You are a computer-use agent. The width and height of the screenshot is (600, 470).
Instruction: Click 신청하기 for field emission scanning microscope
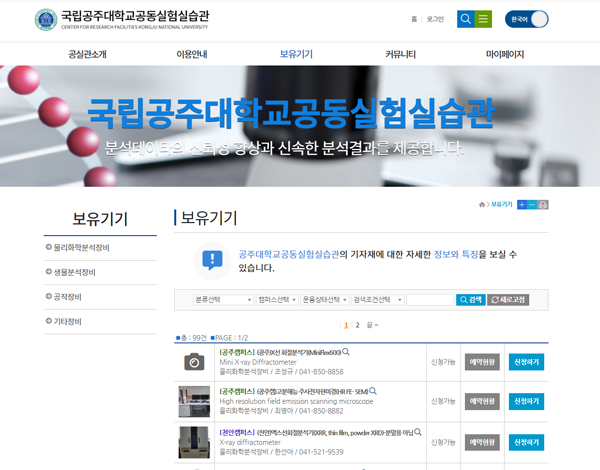pyautogui.click(x=526, y=401)
